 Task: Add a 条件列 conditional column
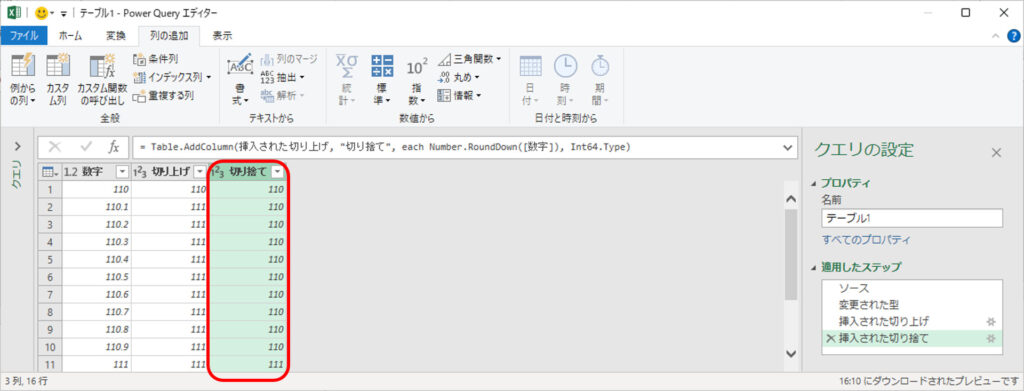pos(155,59)
